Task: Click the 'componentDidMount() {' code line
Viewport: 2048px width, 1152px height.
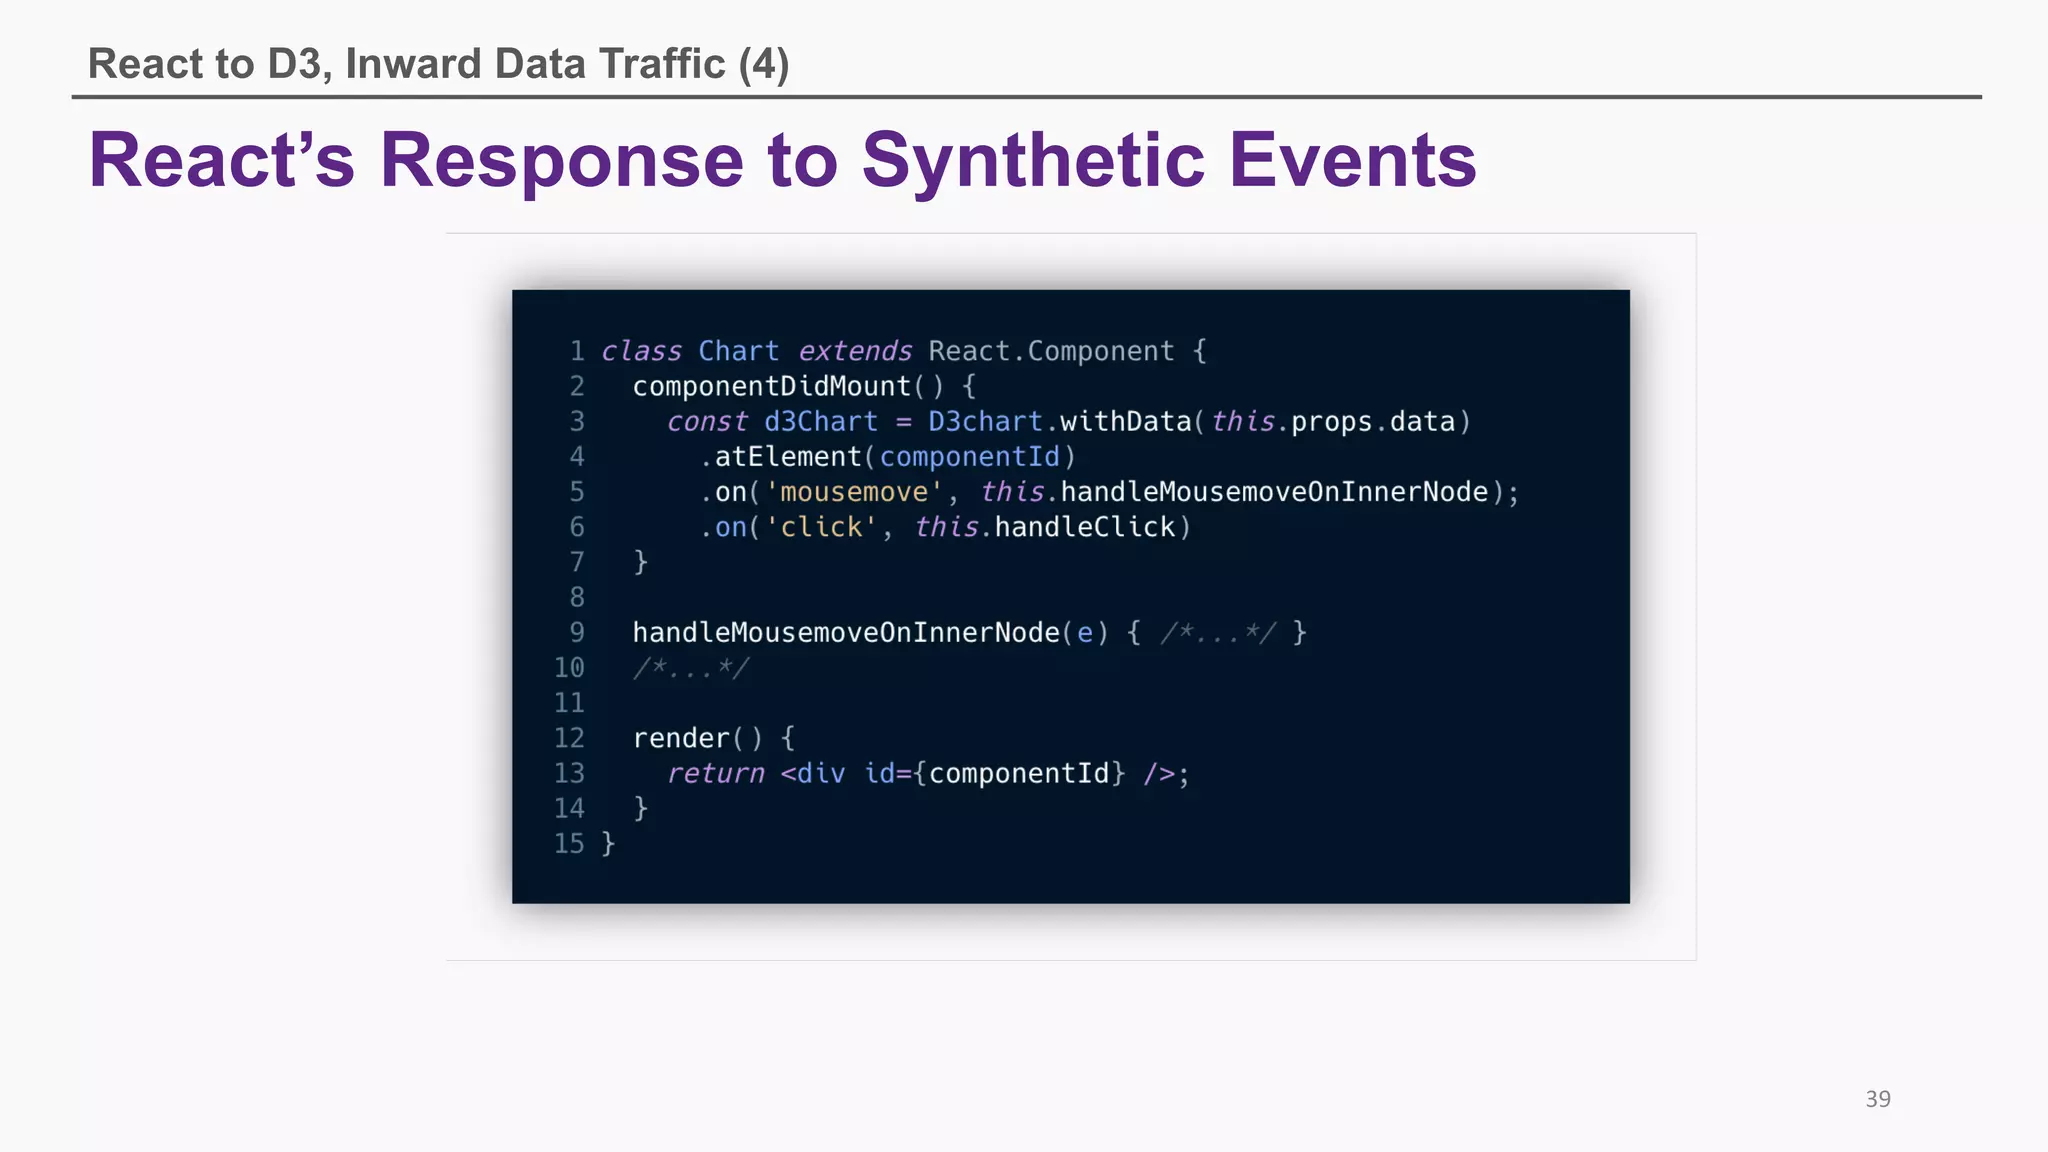Action: pos(804,386)
